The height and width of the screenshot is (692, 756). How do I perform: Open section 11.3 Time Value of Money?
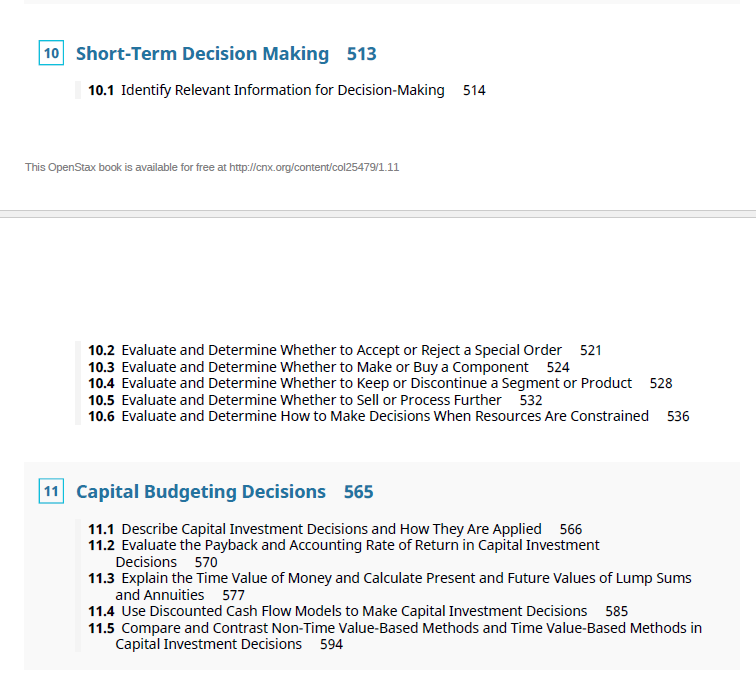390,586
